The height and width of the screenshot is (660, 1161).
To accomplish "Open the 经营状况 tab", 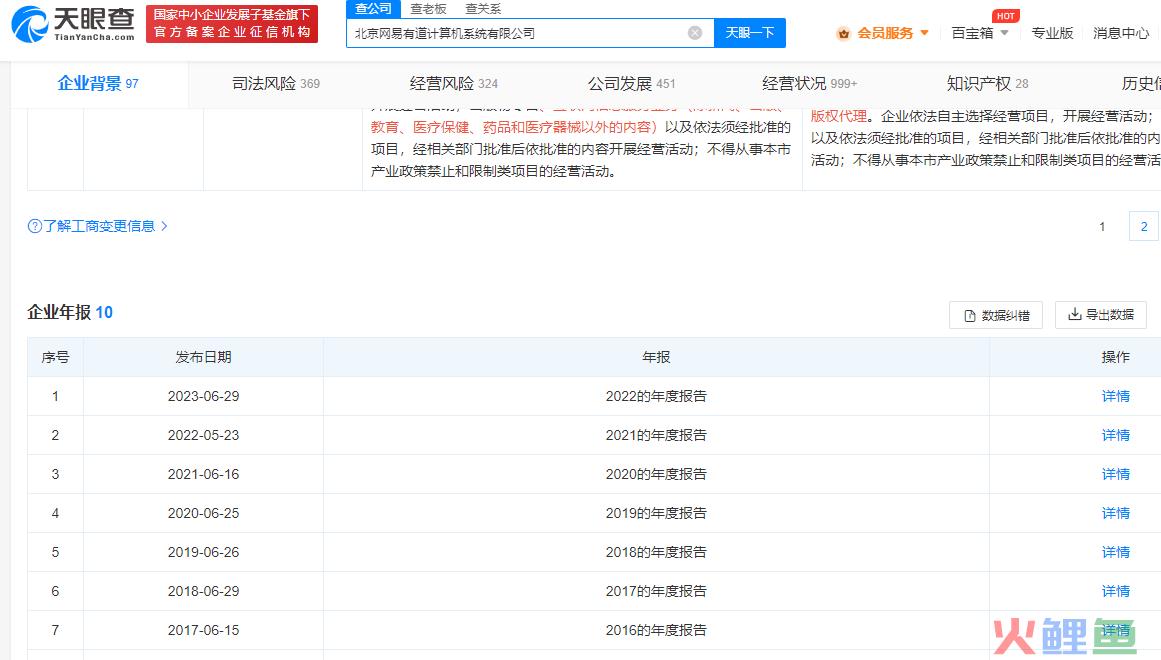I will pos(809,84).
